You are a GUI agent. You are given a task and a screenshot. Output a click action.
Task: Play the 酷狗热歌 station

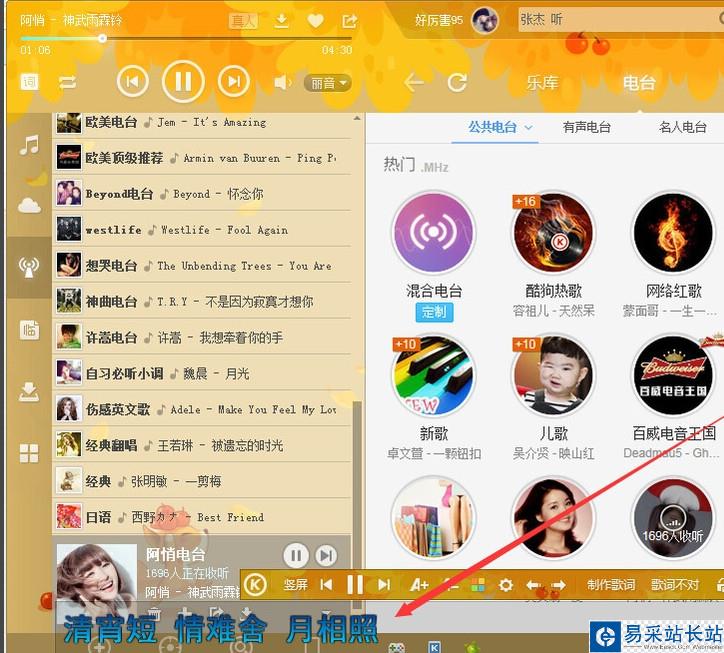click(553, 232)
